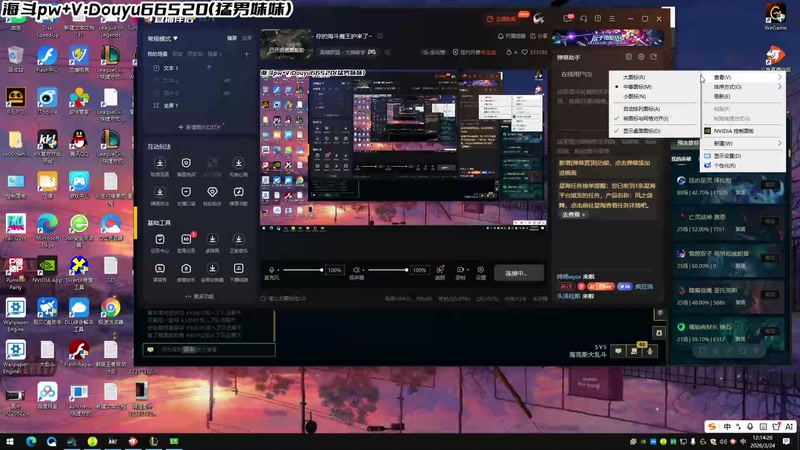Screen dimensions: 800x450
Task: Click the 去查看 > link
Action: tap(573, 215)
